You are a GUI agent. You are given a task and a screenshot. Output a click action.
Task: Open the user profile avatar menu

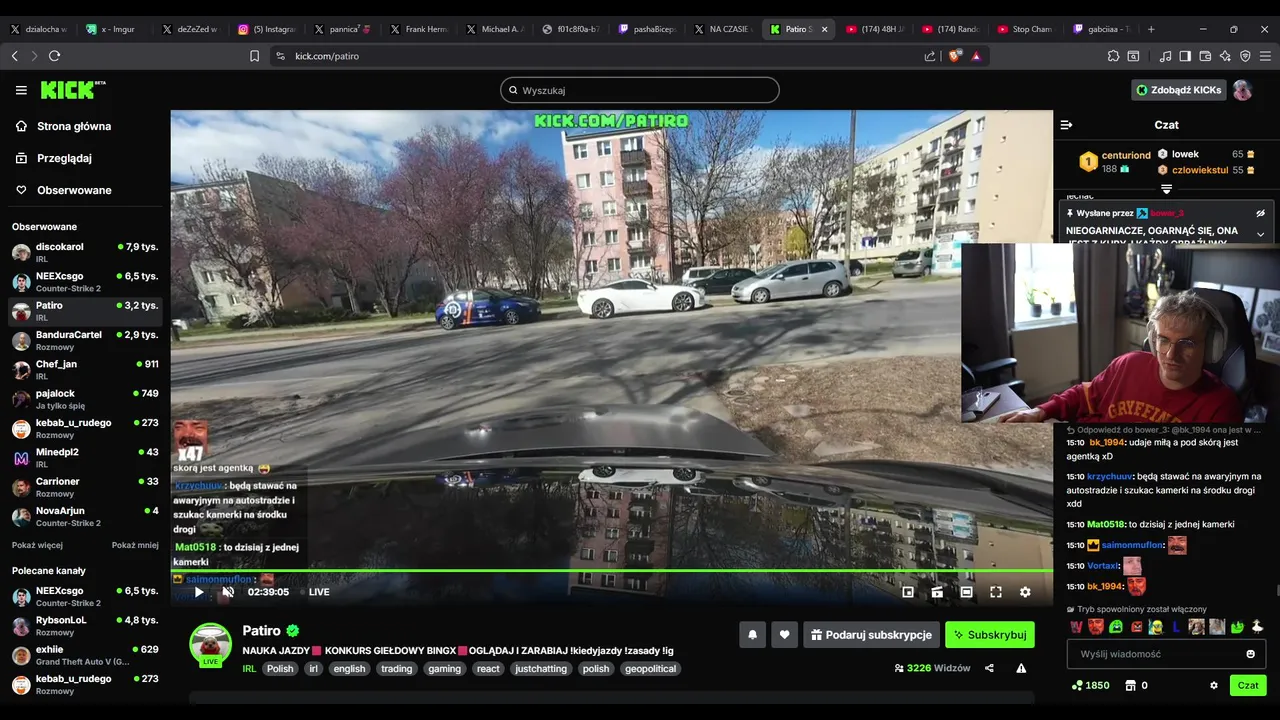1242,90
